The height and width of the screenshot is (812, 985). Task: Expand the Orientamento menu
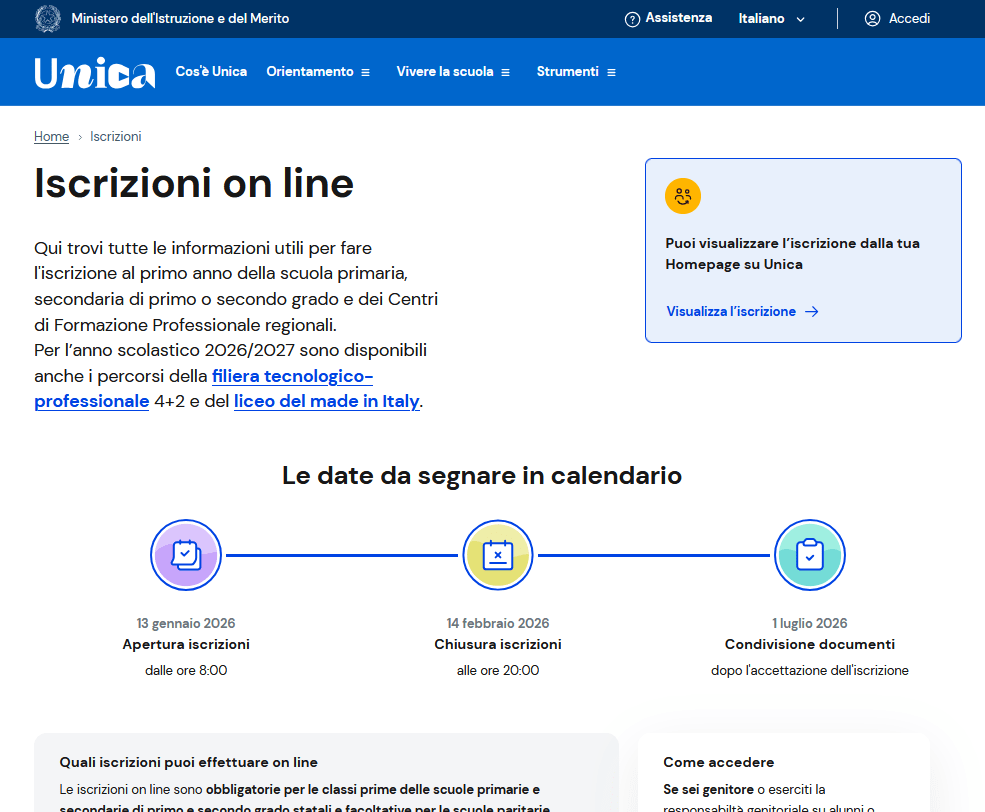(318, 72)
